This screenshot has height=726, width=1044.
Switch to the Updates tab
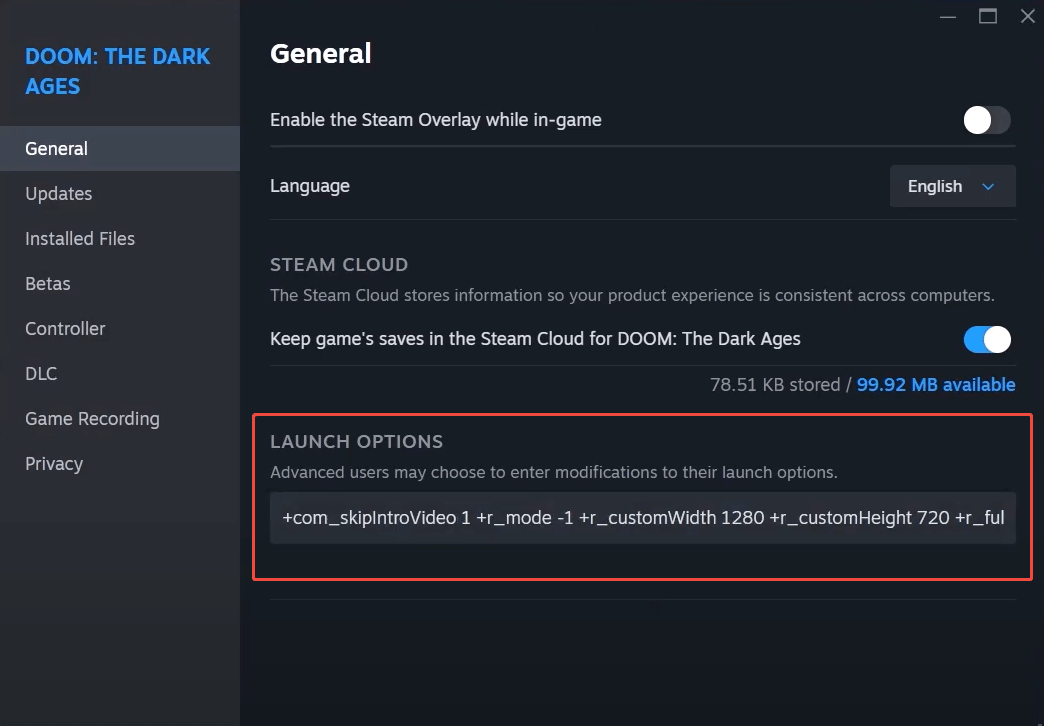click(59, 194)
